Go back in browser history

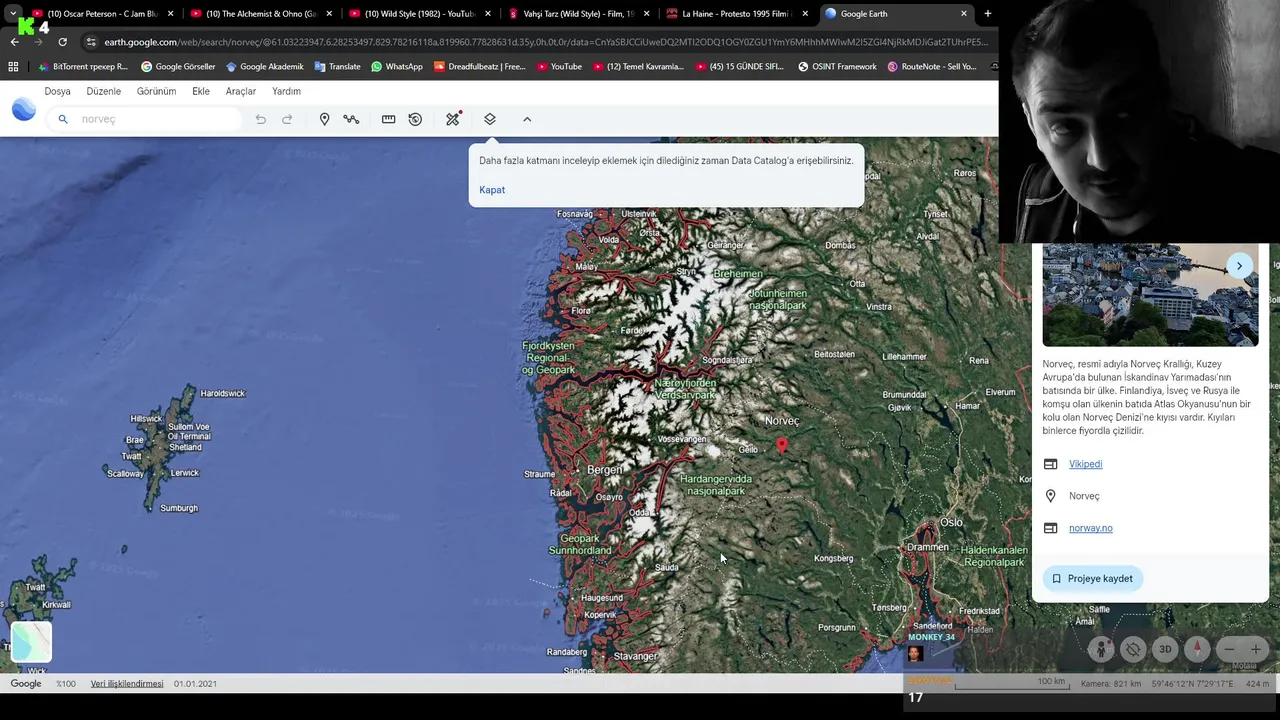[x=14, y=42]
